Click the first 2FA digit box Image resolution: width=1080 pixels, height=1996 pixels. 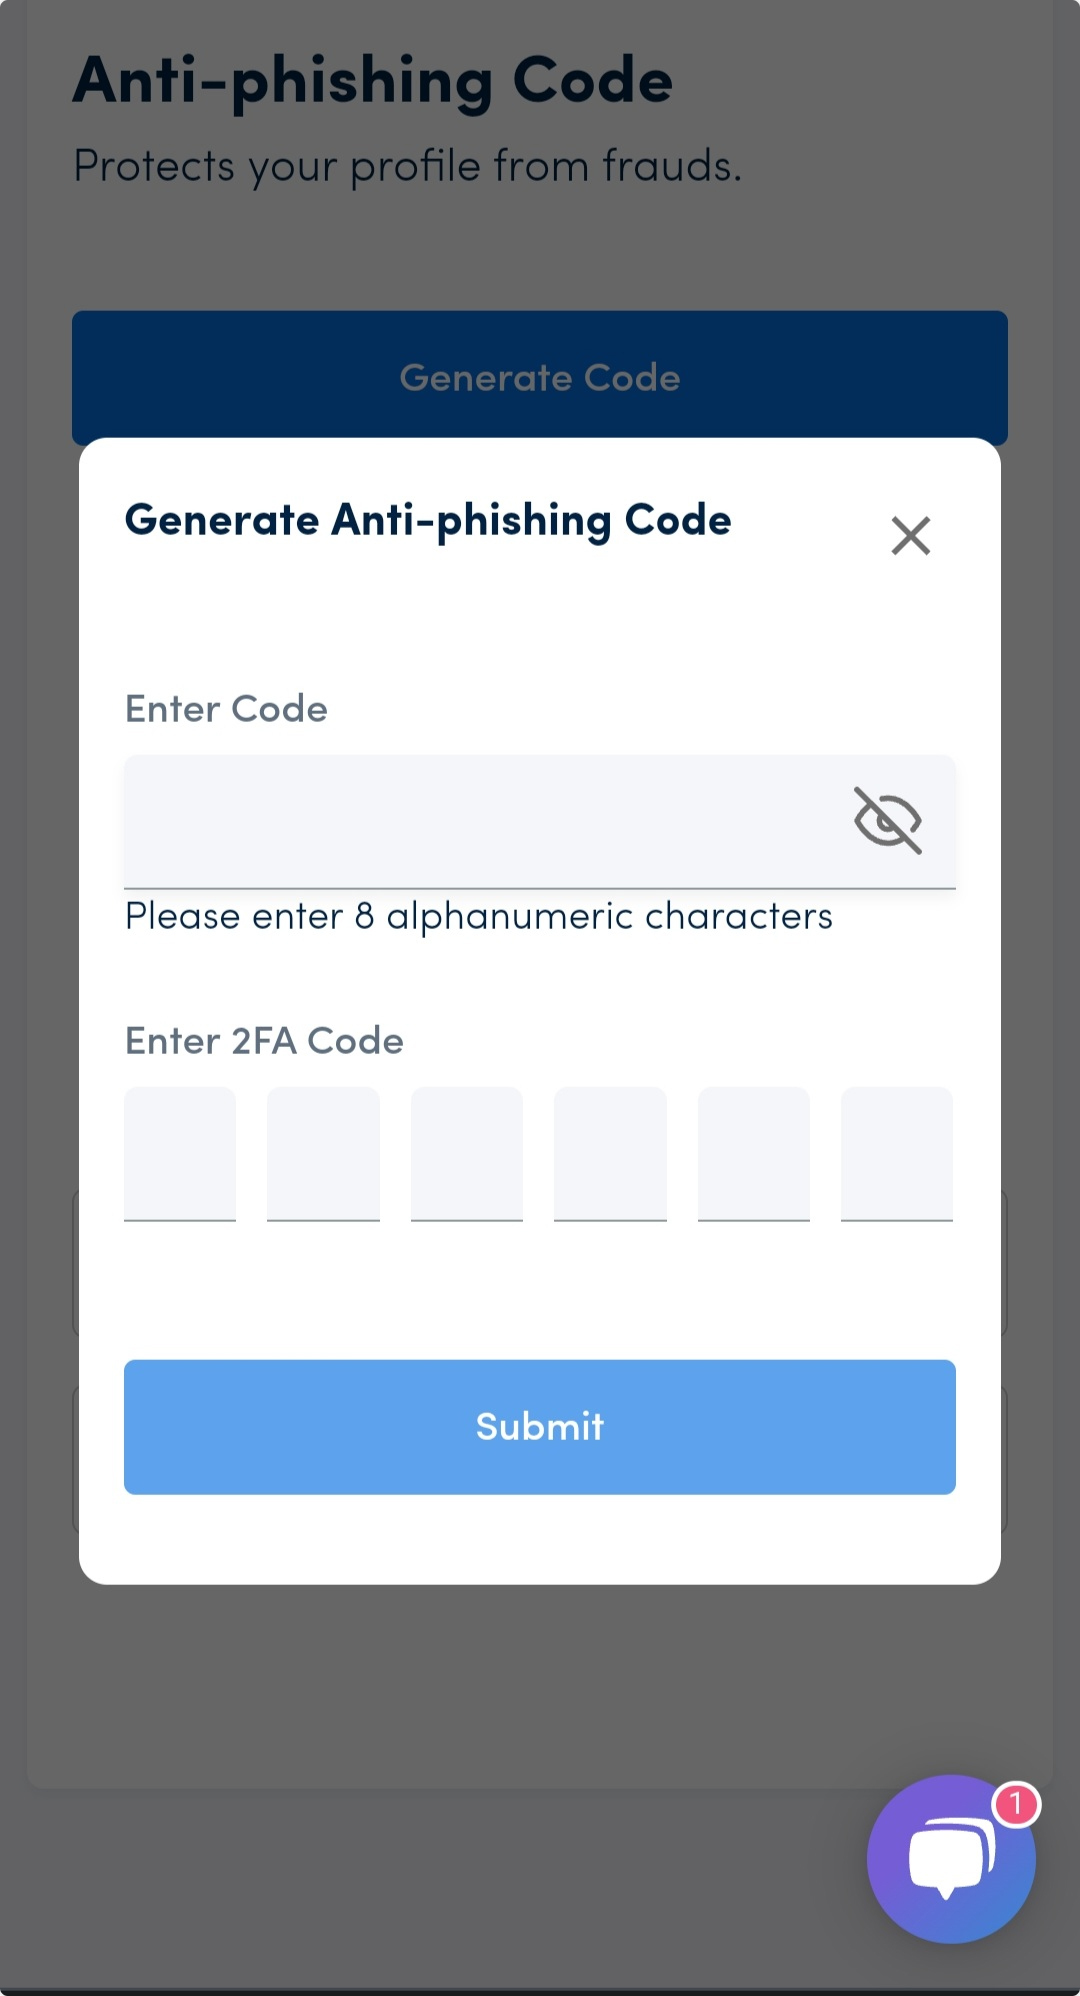180,1153
